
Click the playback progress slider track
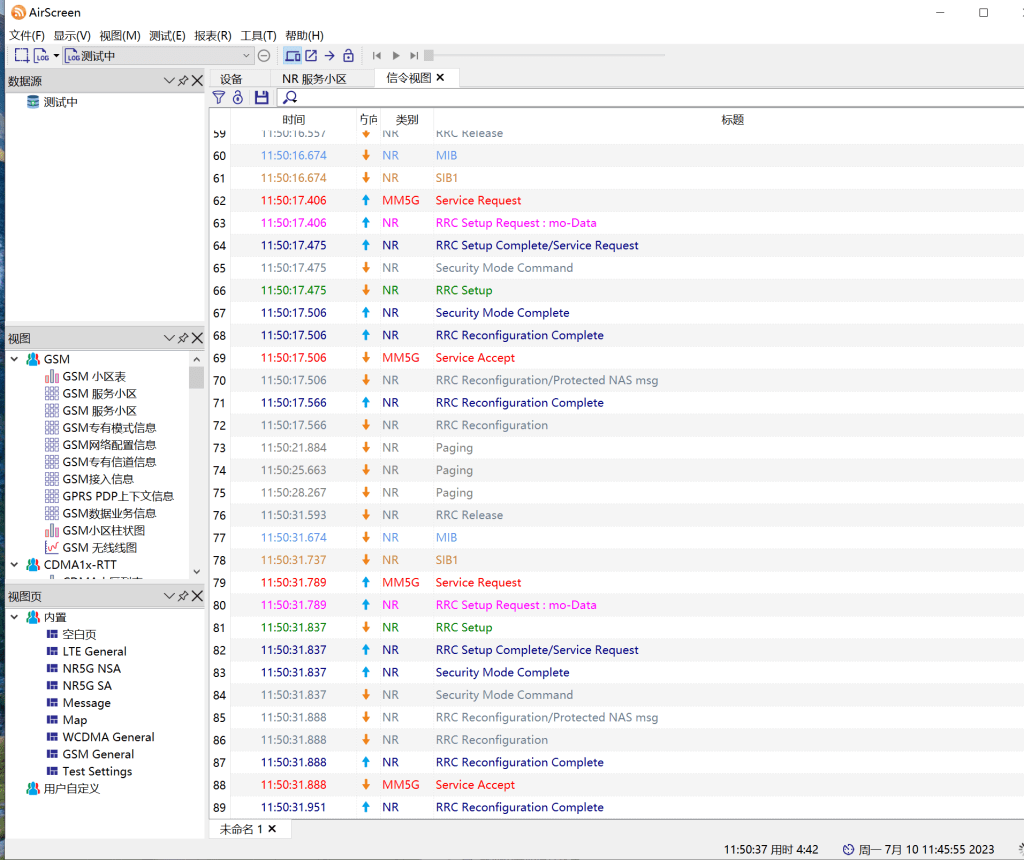coord(550,56)
